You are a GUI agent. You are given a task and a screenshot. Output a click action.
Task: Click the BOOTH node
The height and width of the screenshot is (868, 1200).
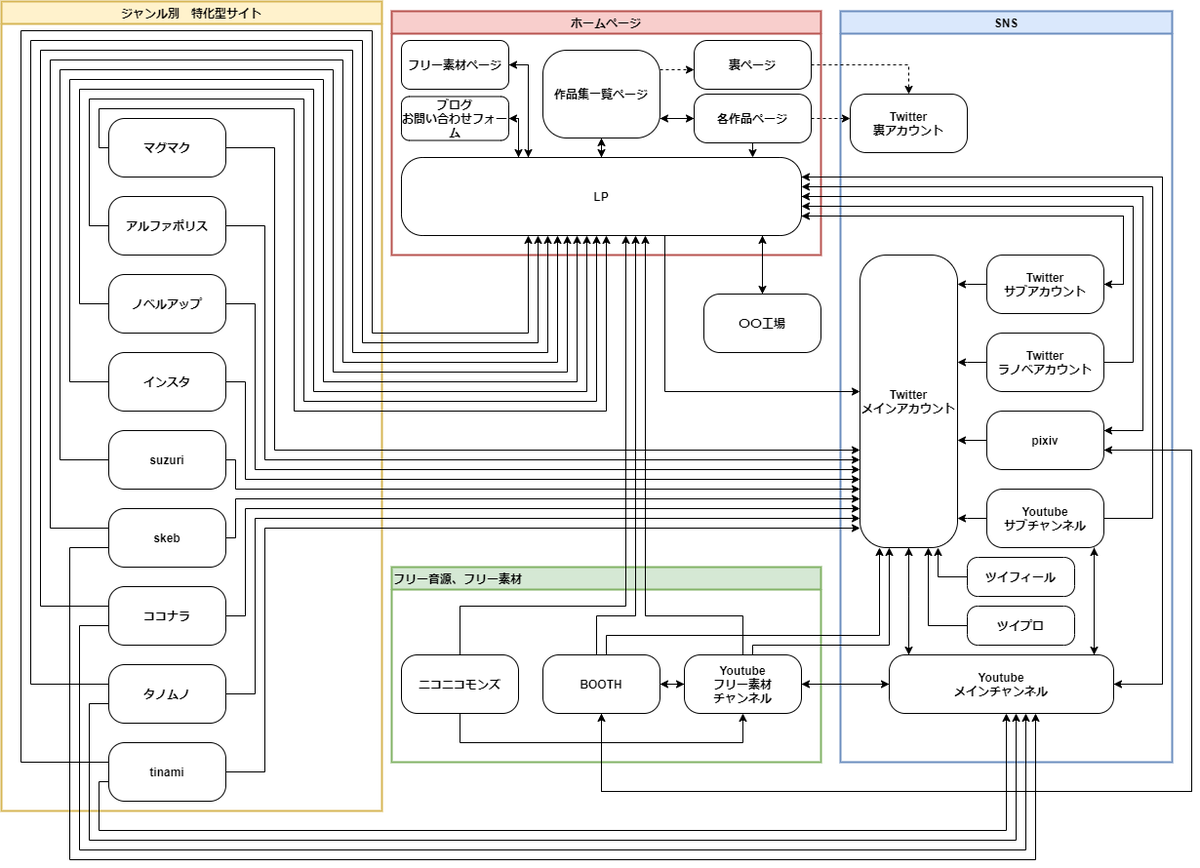click(601, 684)
